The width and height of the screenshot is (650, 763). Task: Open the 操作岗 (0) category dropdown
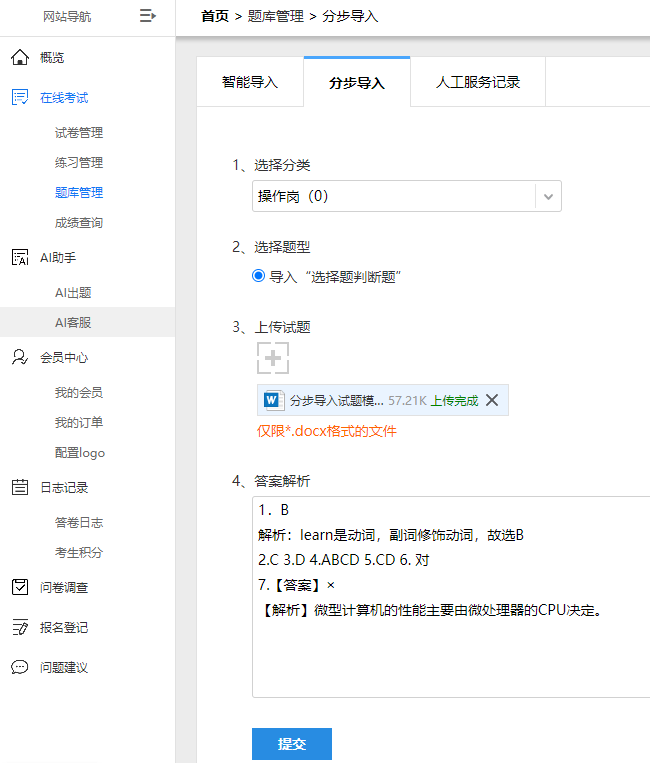coord(407,196)
